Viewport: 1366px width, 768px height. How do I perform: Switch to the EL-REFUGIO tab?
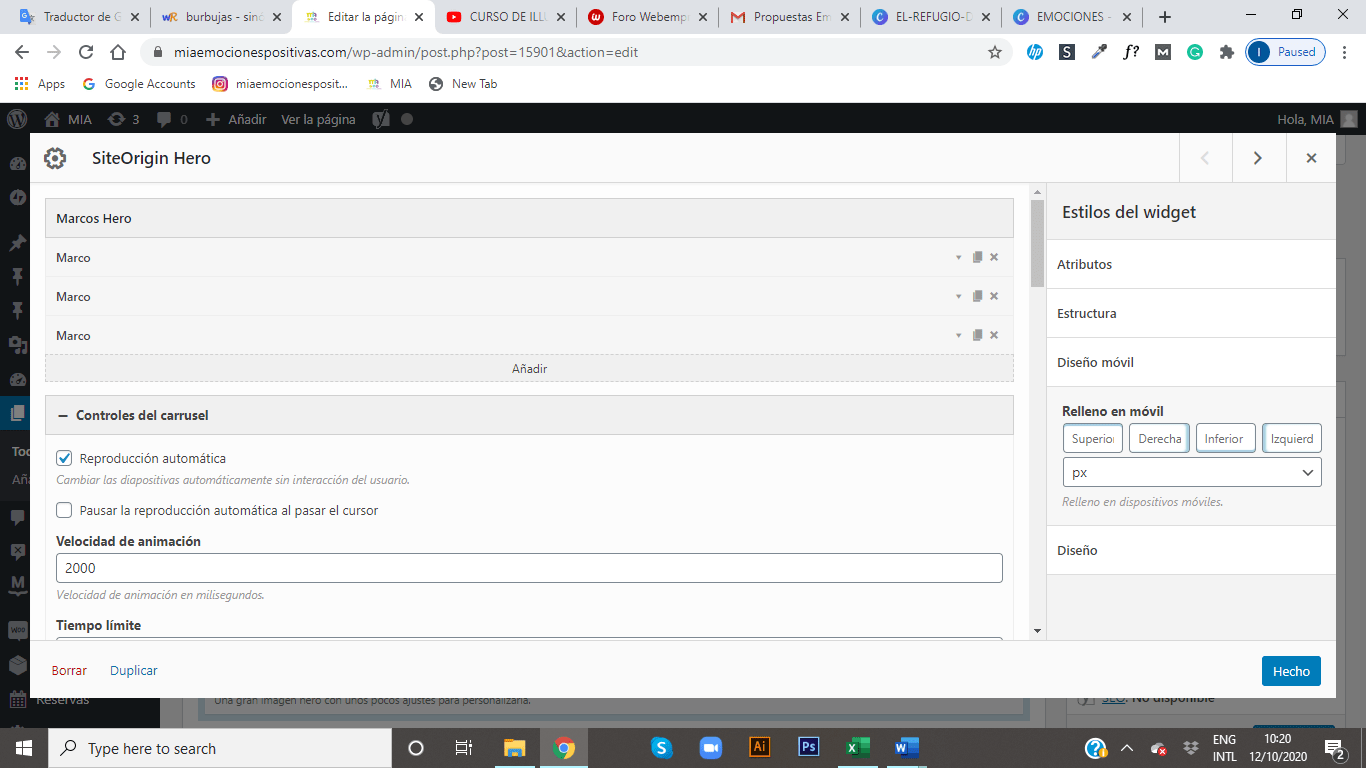pos(932,17)
